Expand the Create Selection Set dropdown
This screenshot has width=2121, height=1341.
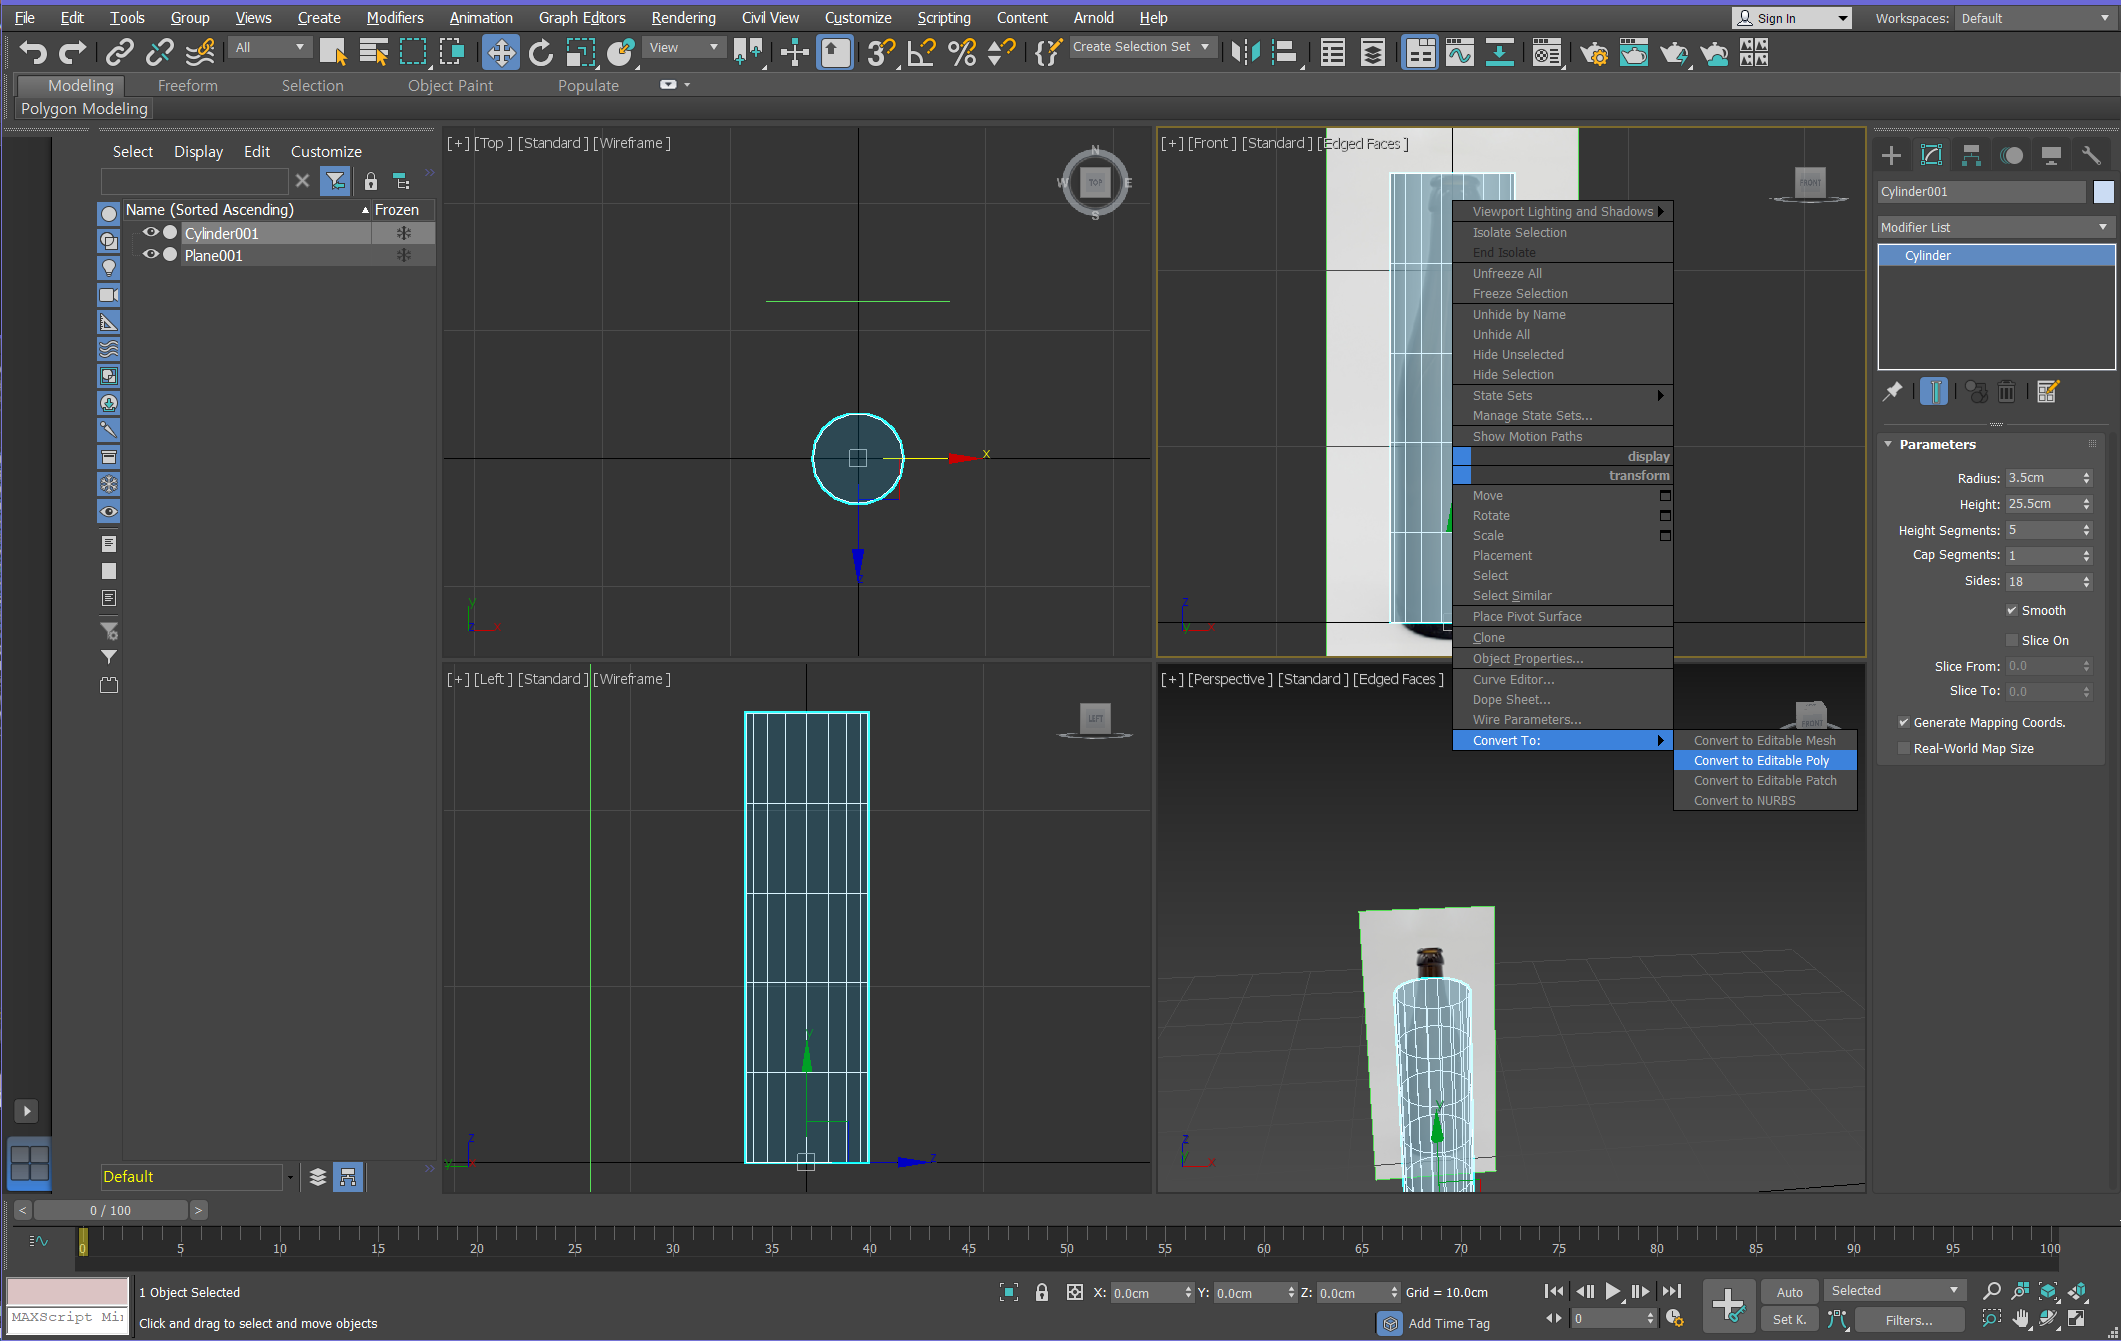pos(1204,47)
